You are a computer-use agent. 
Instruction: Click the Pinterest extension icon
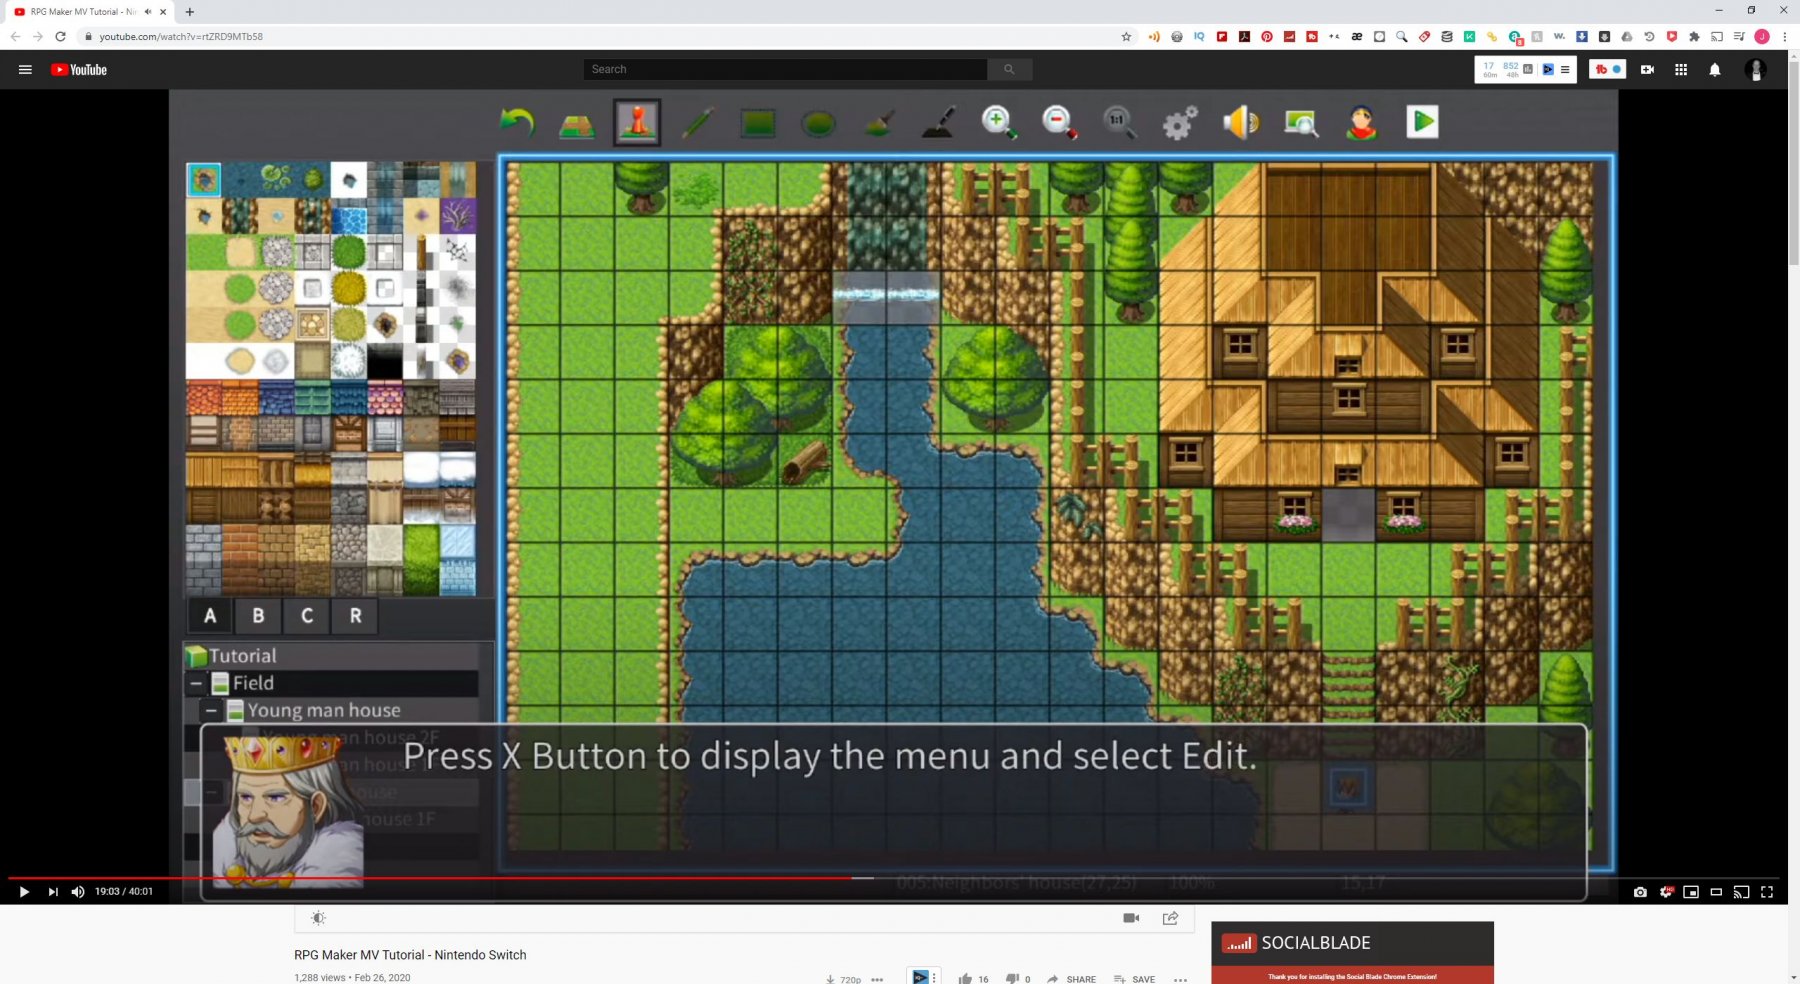pos(1267,36)
